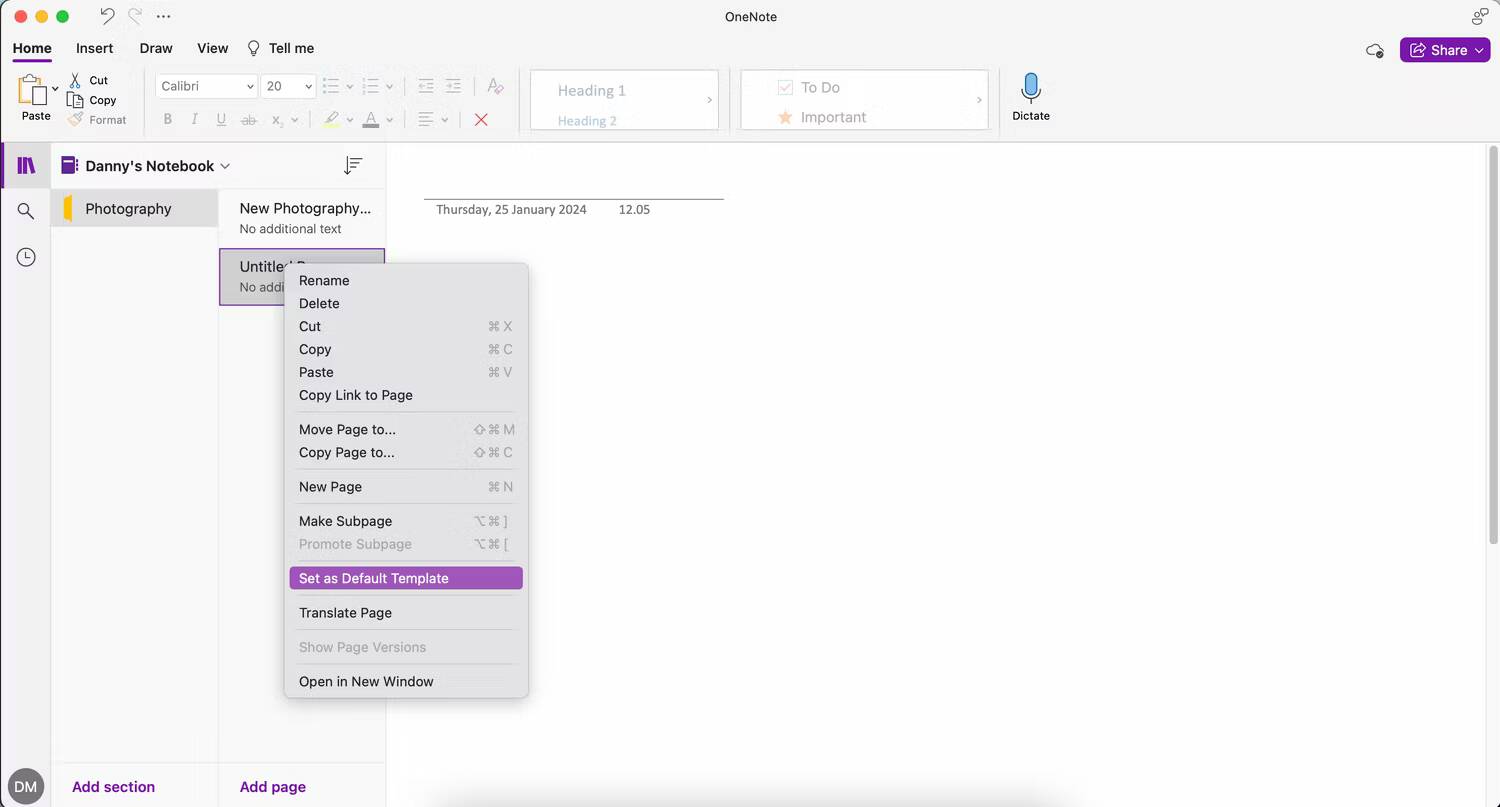Expand the Danny's Notebook switcher chevron
The image size is (1500, 807).
[225, 166]
